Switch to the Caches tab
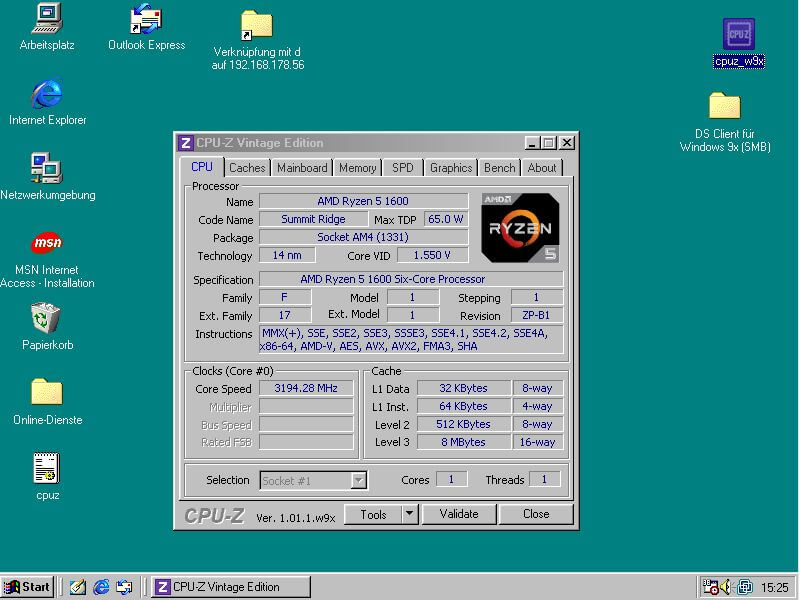The image size is (800, 600). tap(247, 168)
